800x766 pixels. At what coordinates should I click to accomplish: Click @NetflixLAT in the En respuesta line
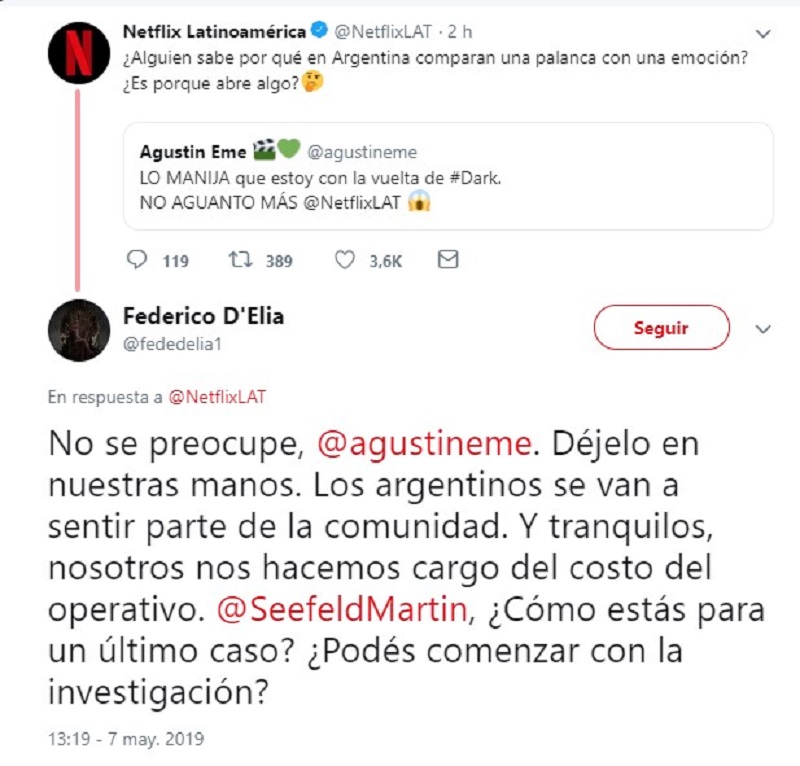pos(216,397)
